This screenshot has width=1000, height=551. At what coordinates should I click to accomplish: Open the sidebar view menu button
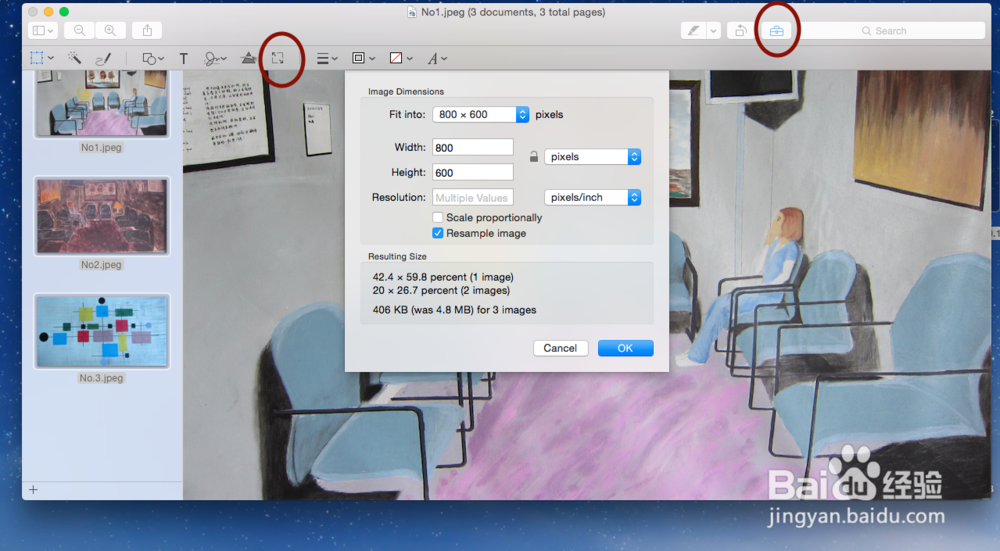[43, 31]
